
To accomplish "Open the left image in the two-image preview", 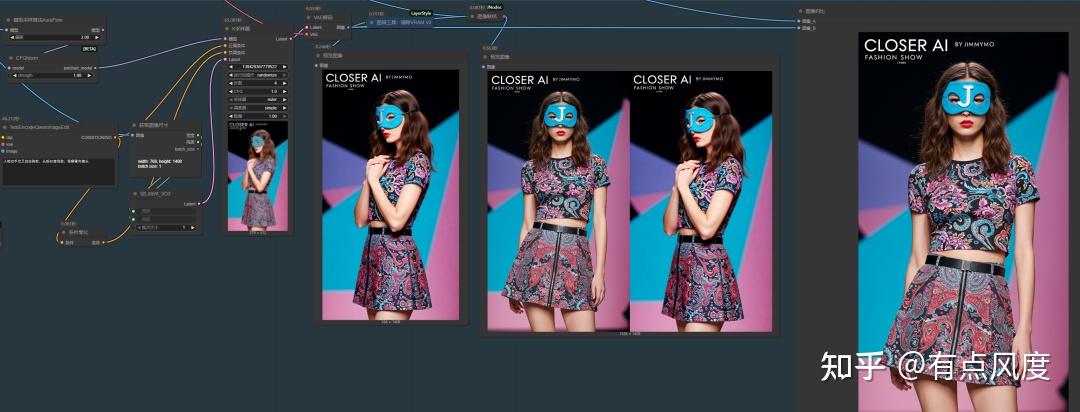I will tap(558, 199).
